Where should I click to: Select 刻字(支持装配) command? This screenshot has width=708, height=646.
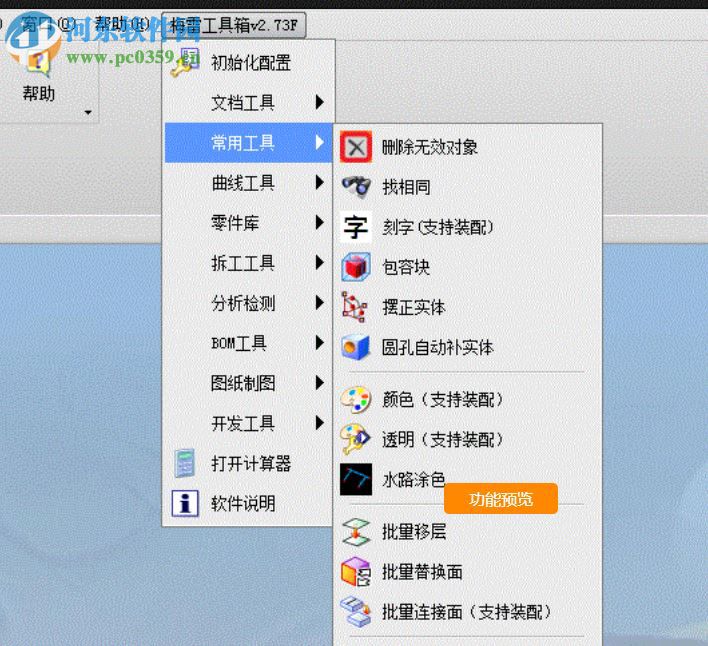468,227
